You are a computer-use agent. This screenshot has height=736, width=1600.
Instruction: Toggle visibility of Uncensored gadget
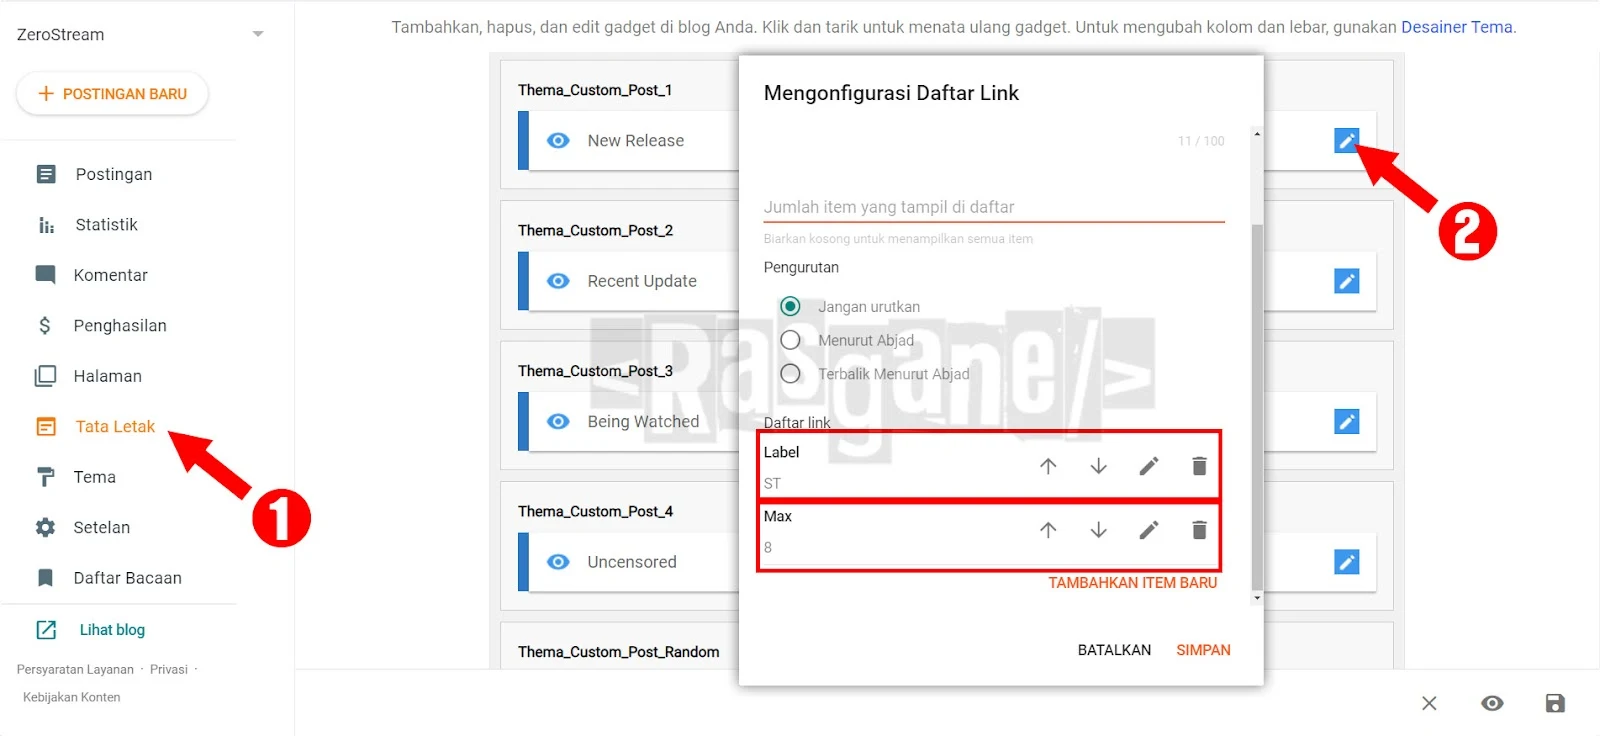point(559,562)
